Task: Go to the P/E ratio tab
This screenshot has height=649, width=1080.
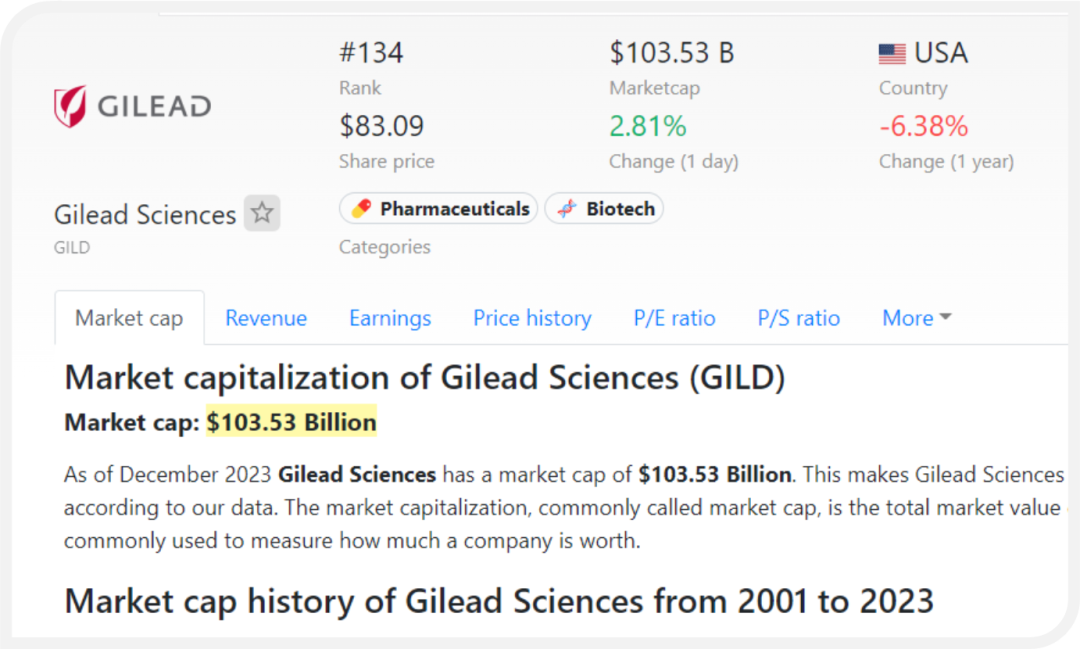Action: click(675, 318)
